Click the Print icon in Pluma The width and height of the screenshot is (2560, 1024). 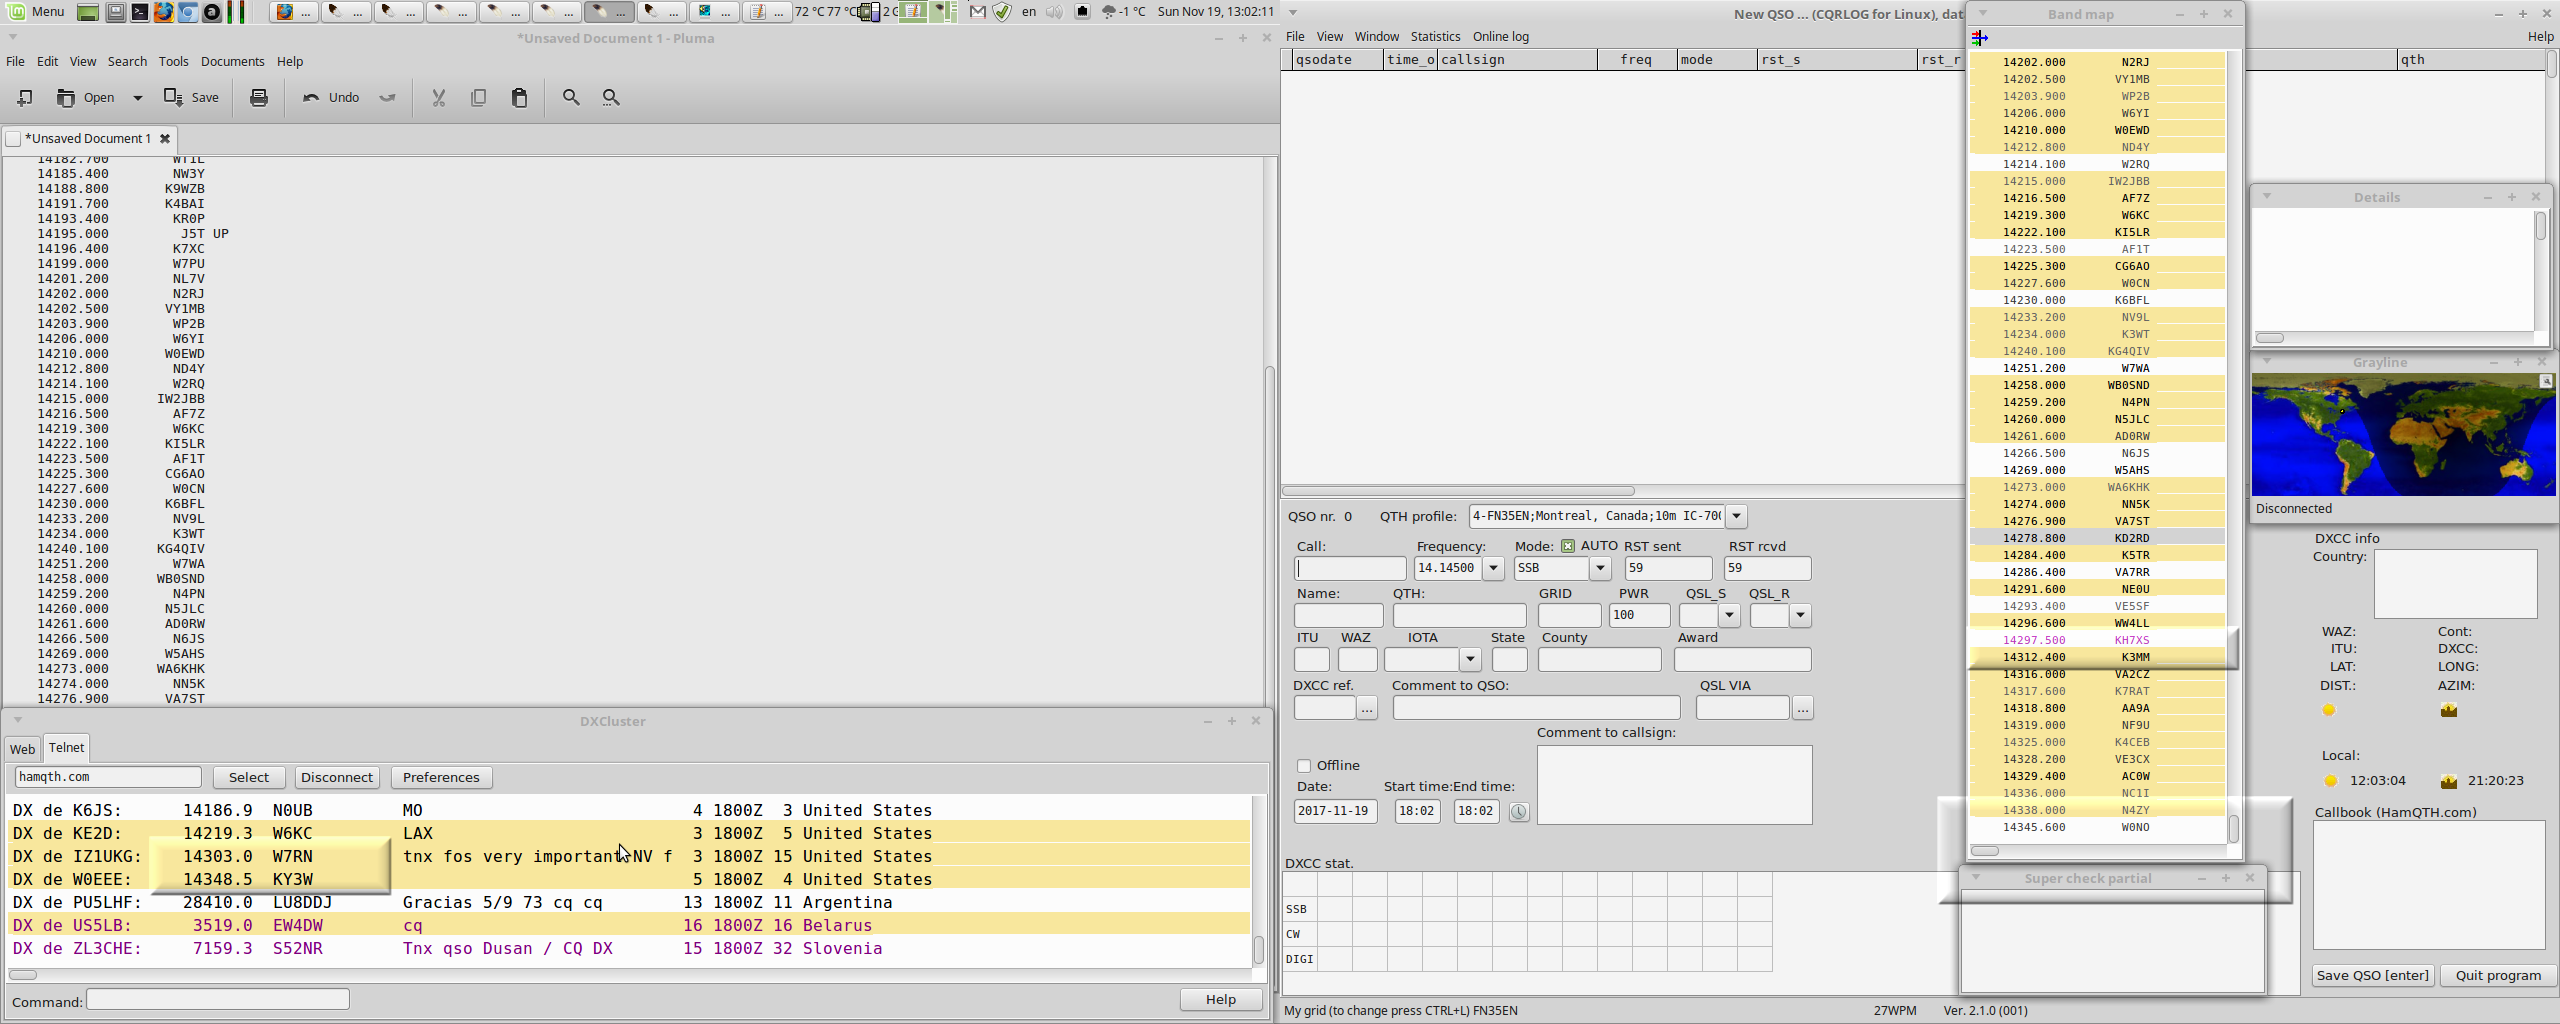(x=259, y=97)
